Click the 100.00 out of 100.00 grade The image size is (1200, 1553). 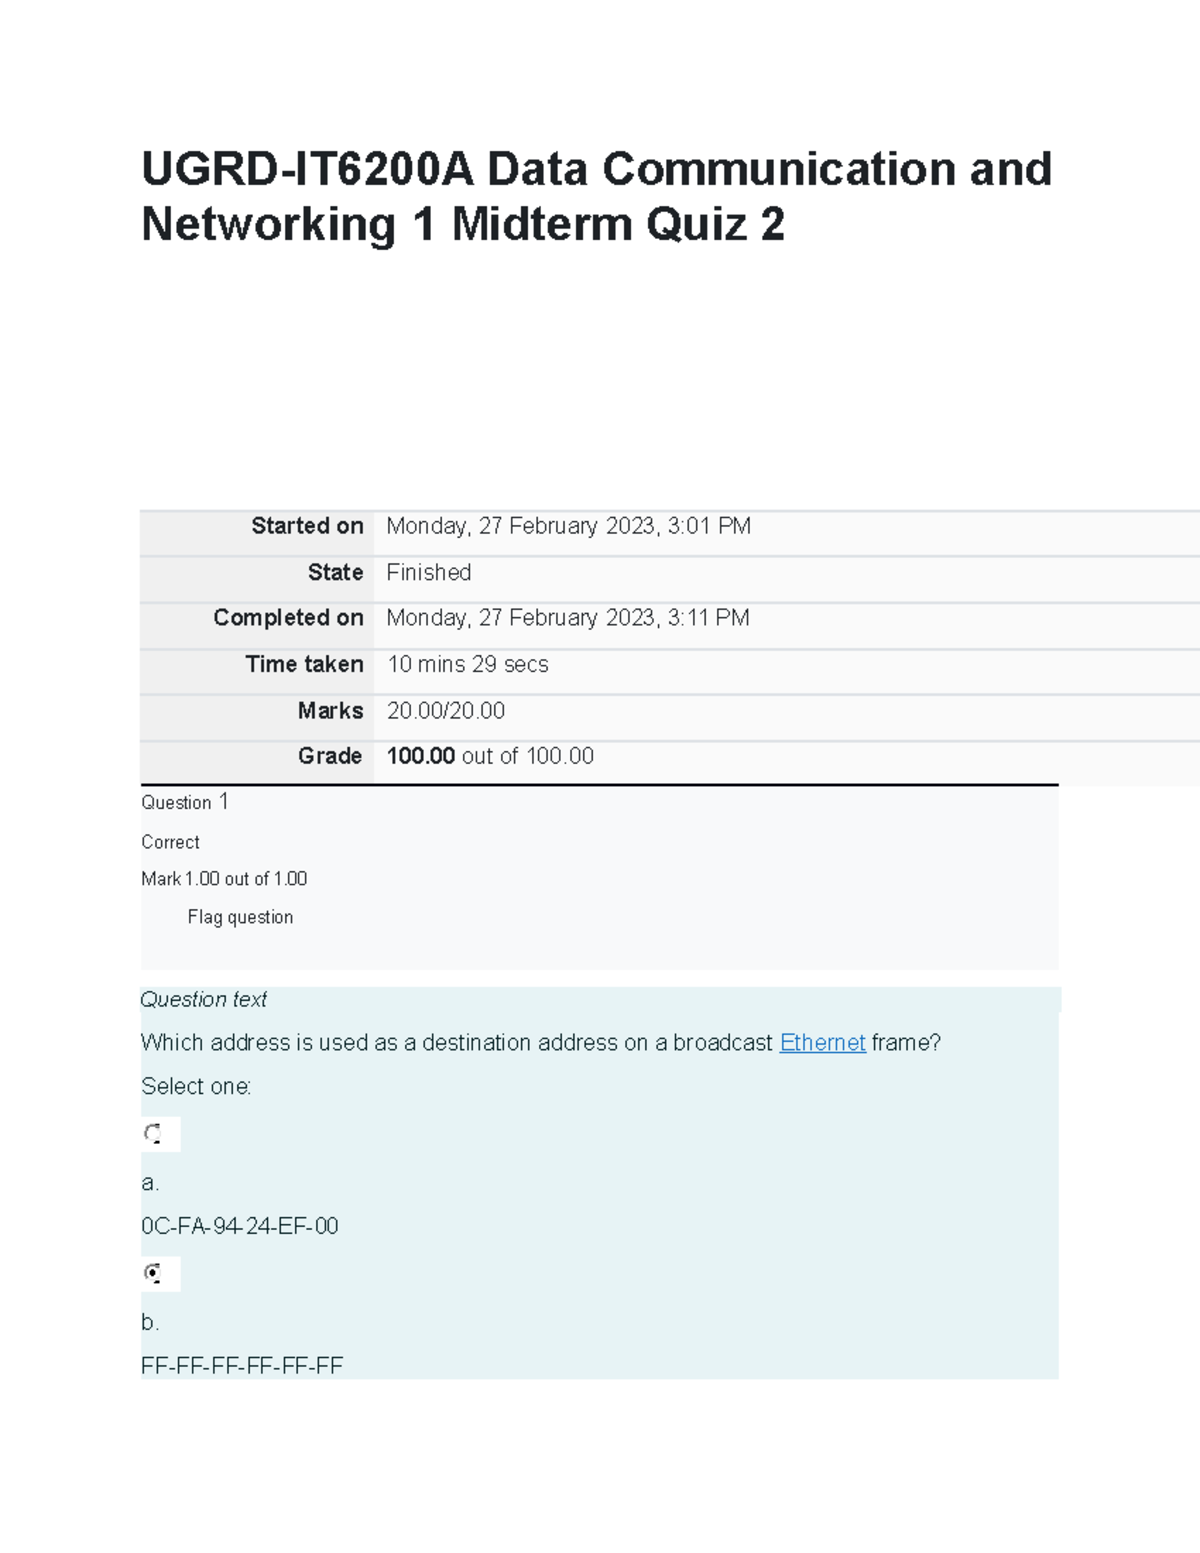(490, 756)
